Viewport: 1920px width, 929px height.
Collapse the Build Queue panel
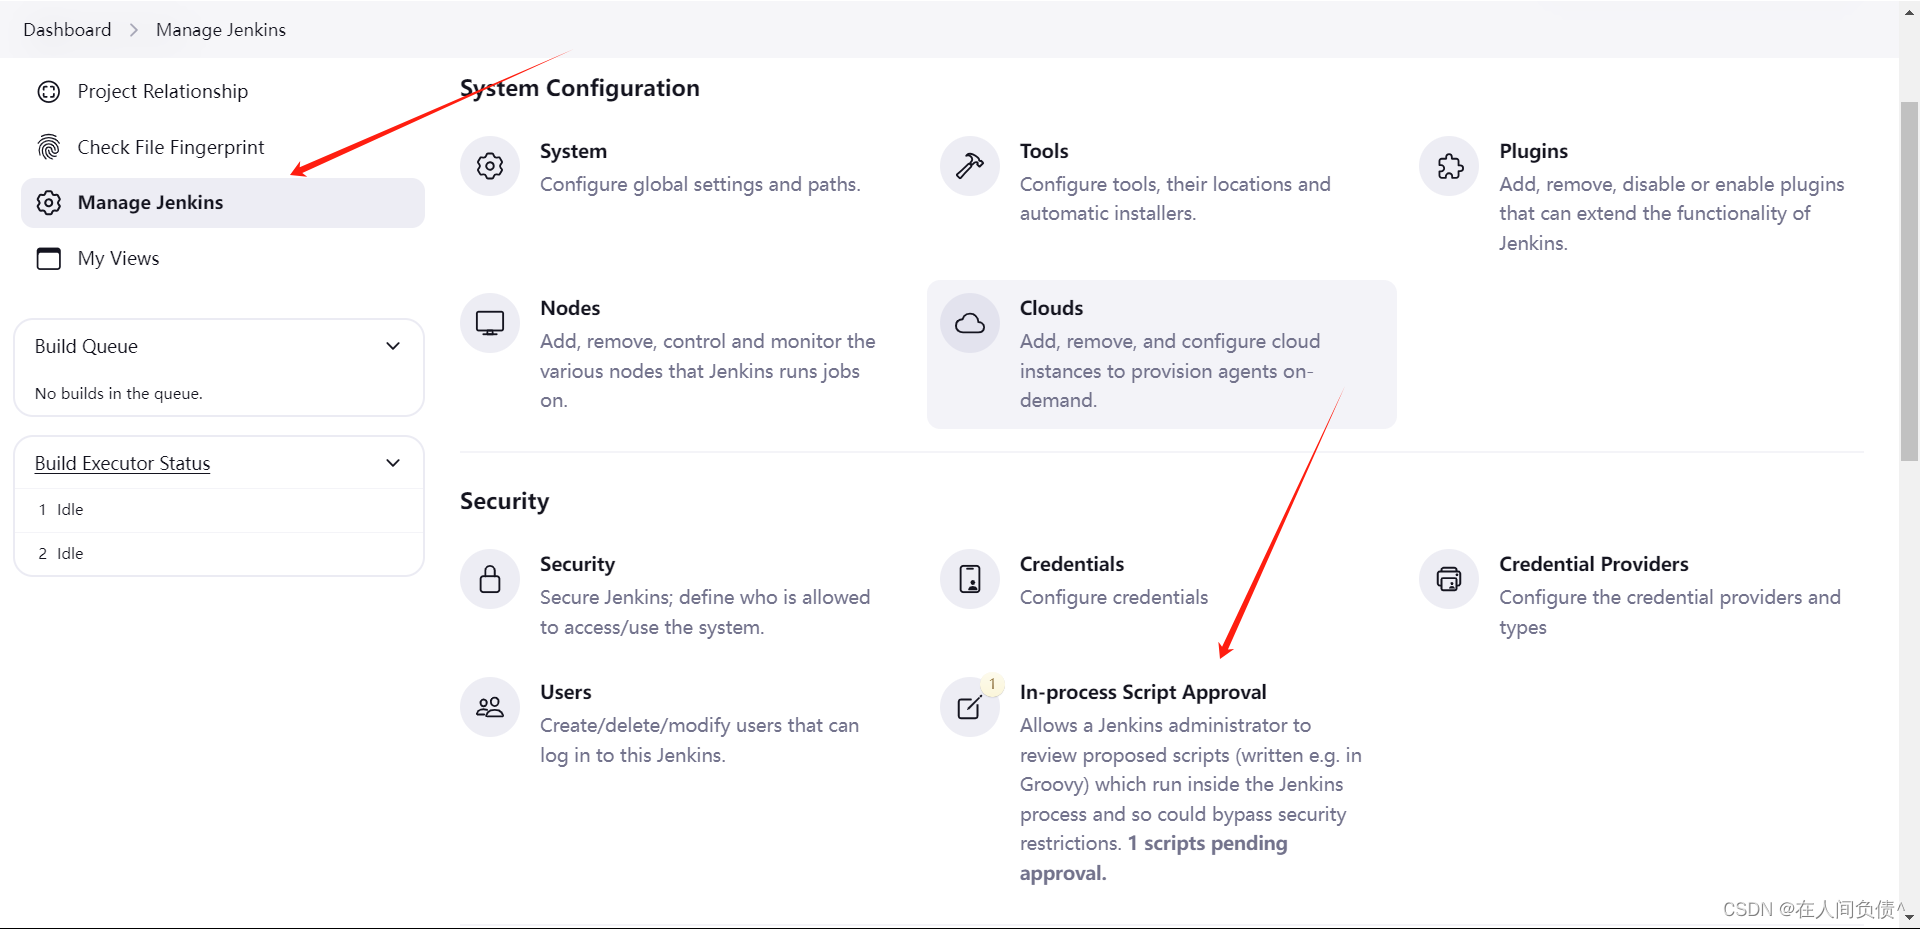coord(393,346)
